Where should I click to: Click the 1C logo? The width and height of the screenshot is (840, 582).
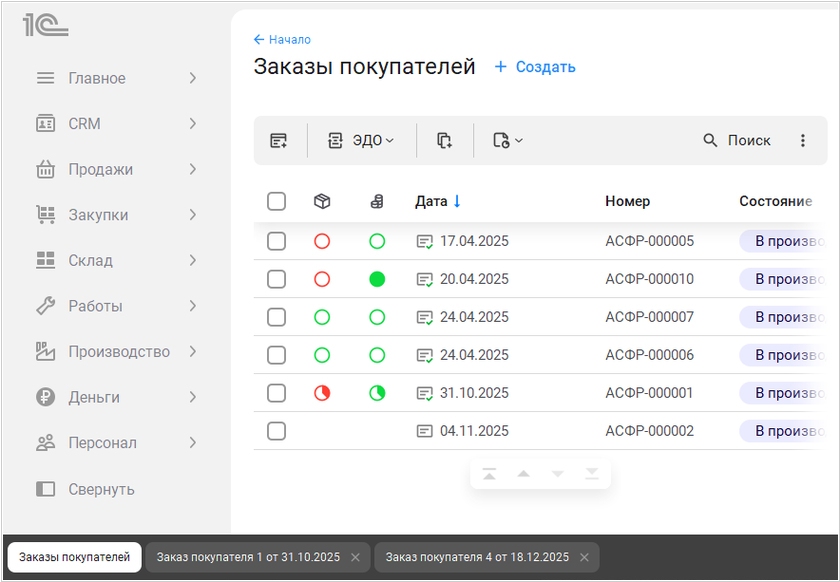coord(45,26)
